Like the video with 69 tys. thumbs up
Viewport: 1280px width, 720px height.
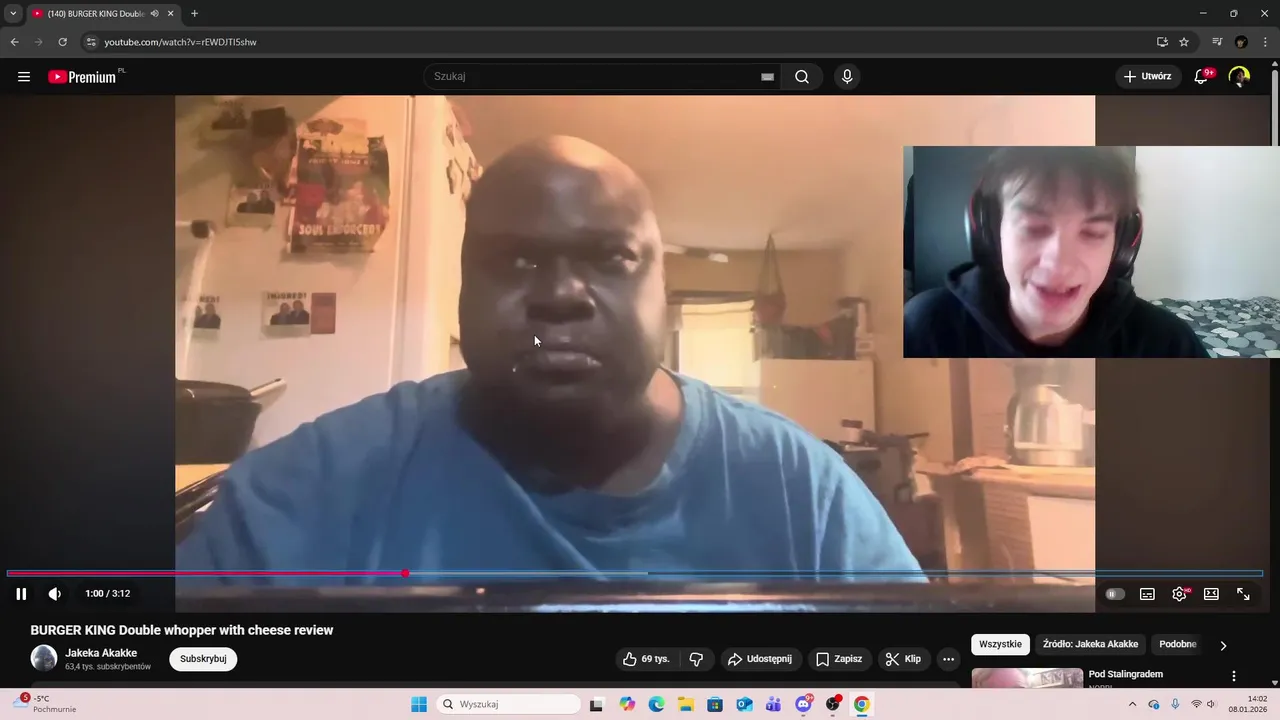(x=645, y=659)
